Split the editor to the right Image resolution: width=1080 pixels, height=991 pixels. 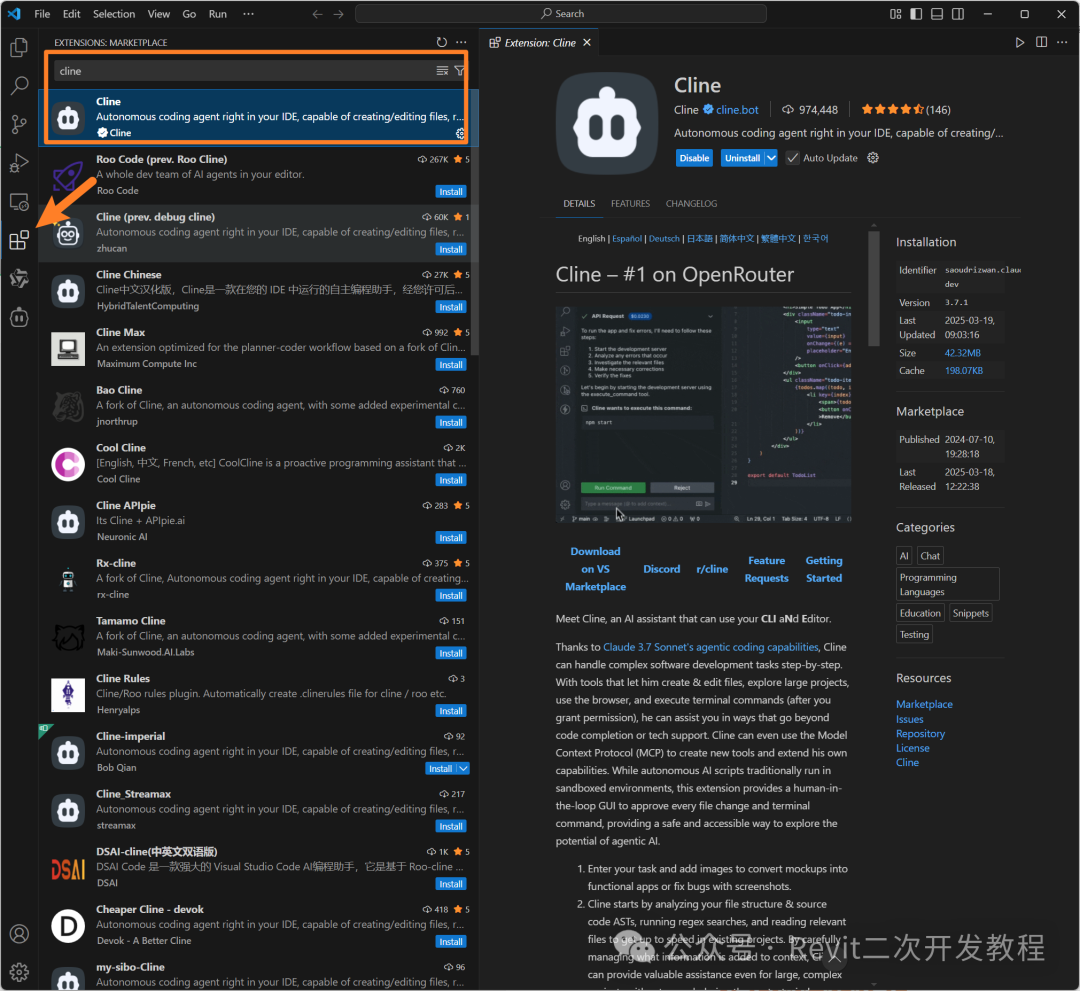(1041, 43)
